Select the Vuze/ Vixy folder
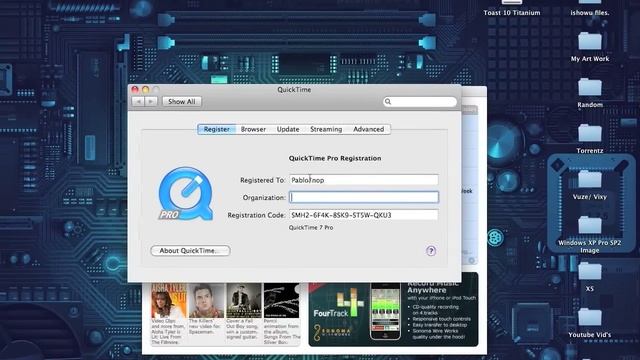This screenshot has height=360, width=640. [x=590, y=184]
